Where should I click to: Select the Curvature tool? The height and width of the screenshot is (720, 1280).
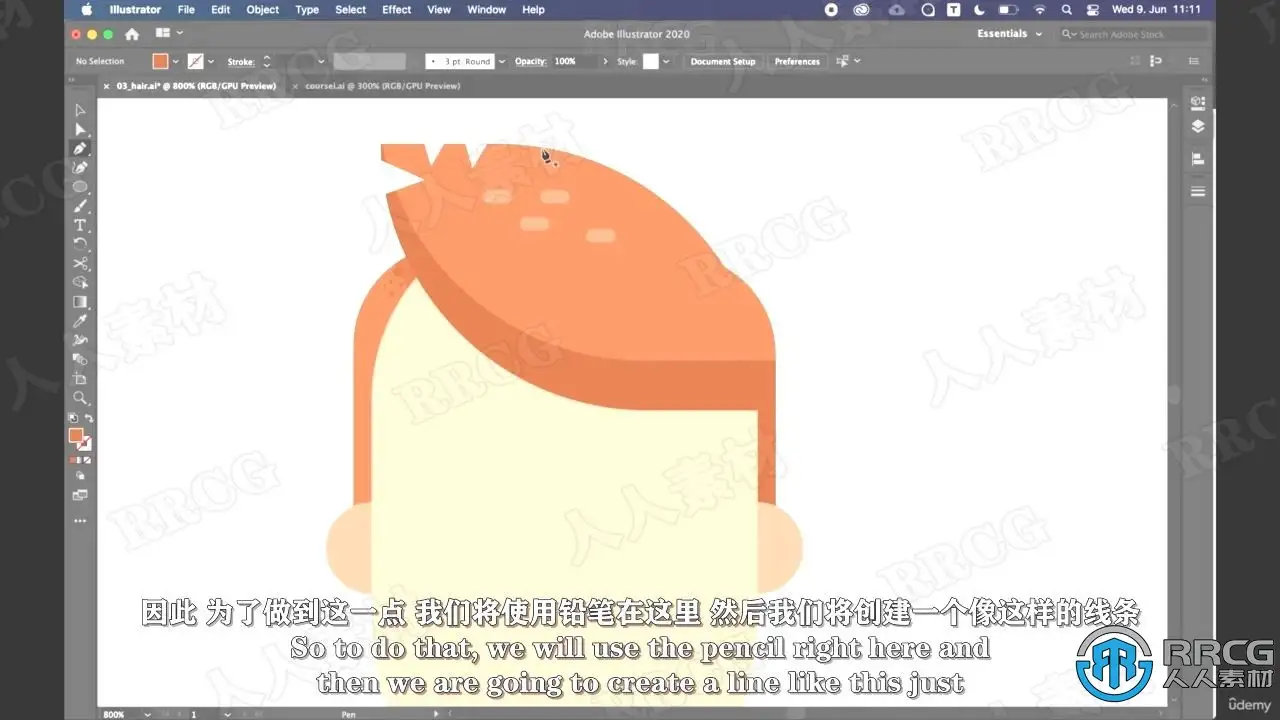click(x=80, y=167)
